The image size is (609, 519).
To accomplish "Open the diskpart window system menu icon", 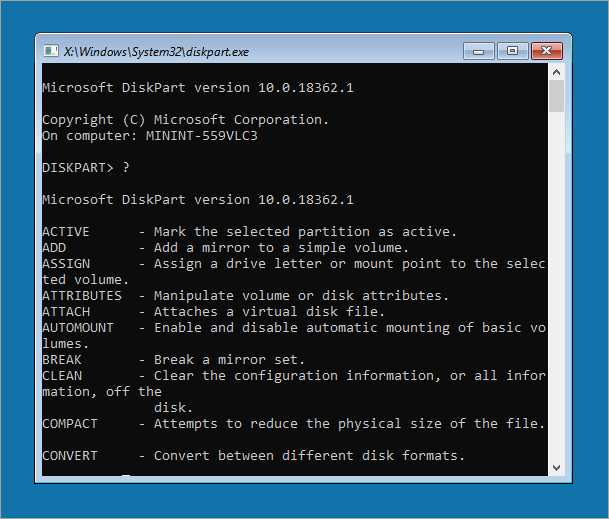I will [x=50, y=50].
